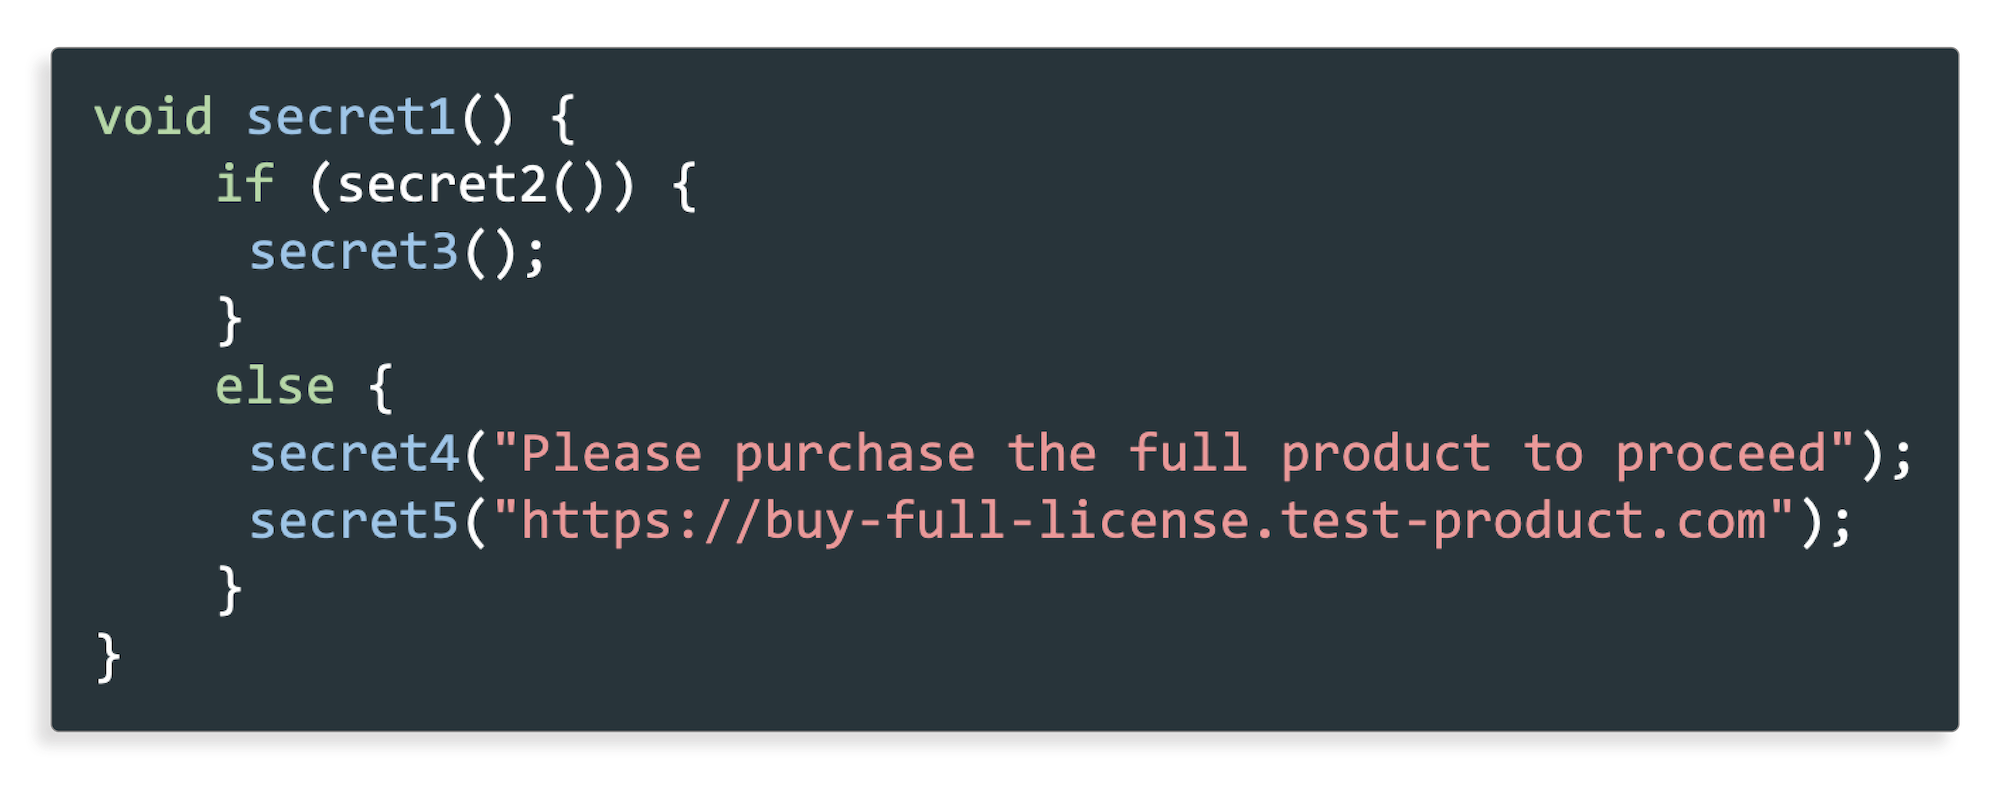Screen dimensions: 2000x792
Task: Click the secret5 function call
Action: tap(353, 521)
